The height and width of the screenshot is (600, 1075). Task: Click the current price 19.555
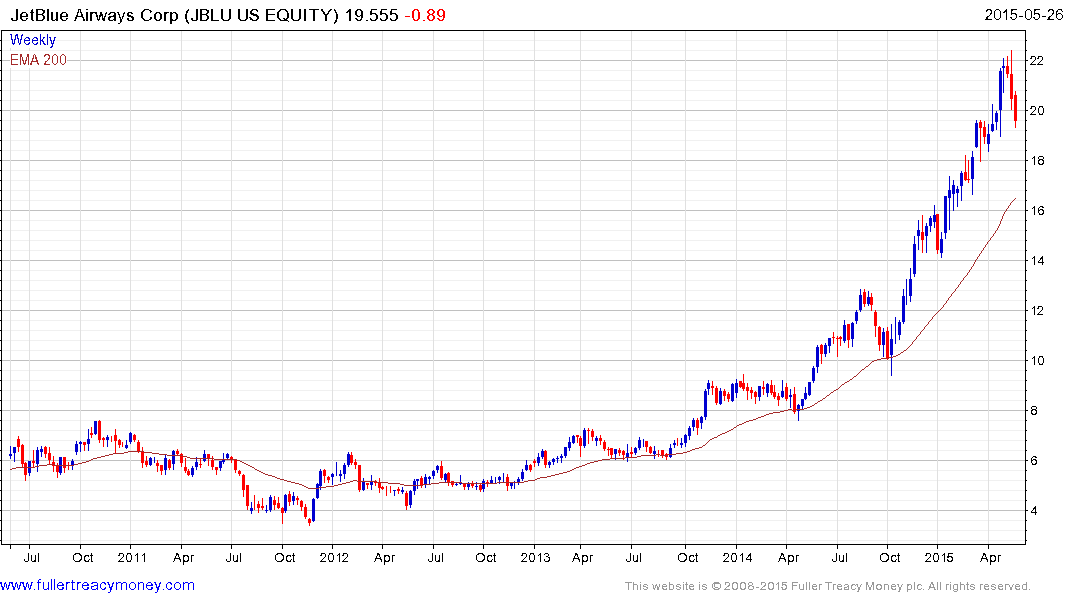click(371, 15)
